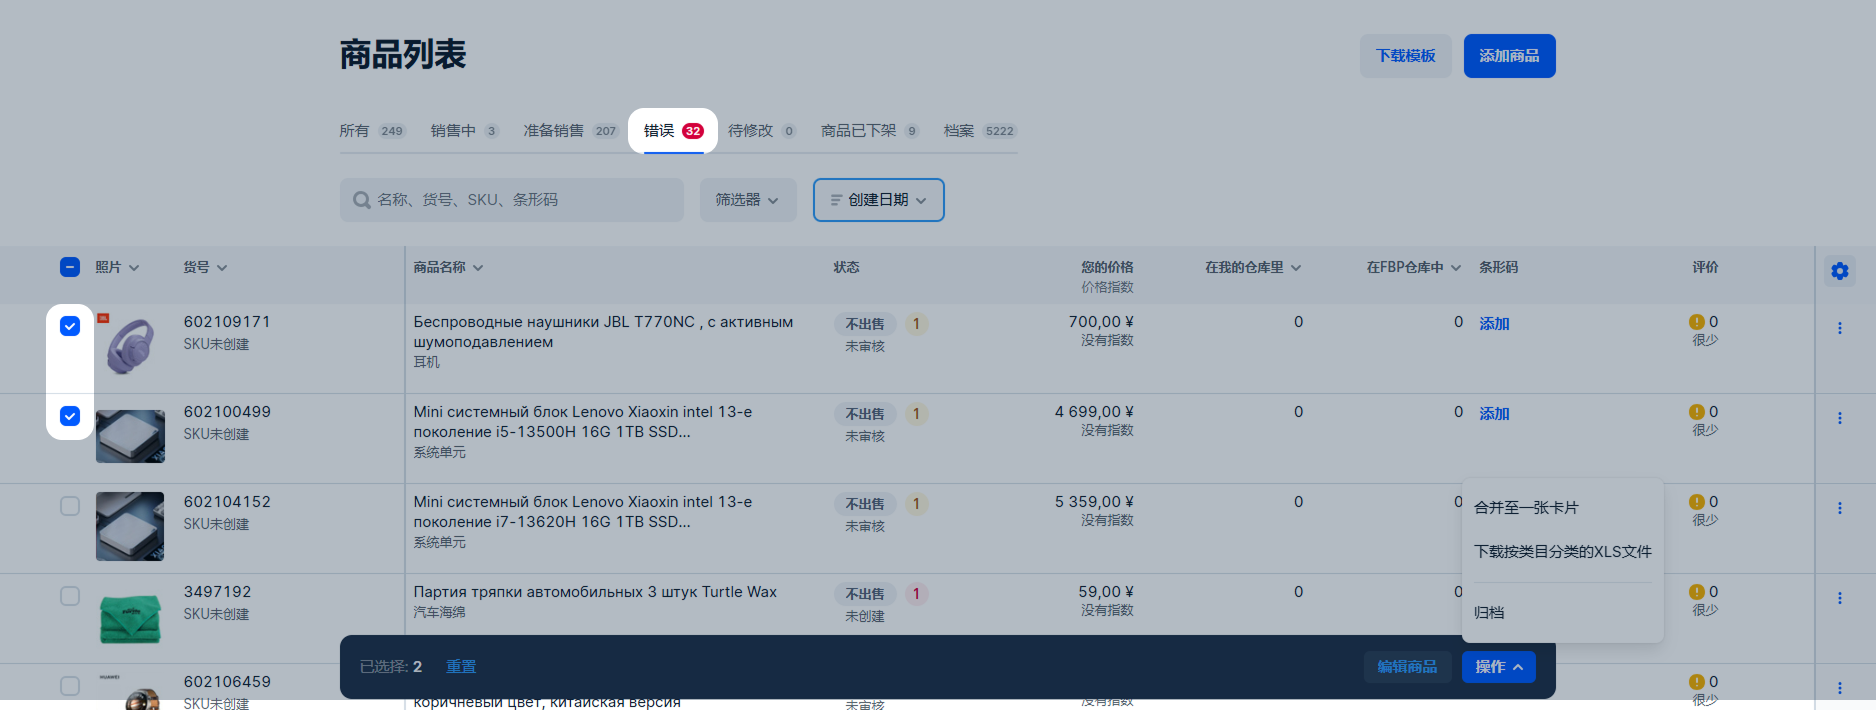Check the 602104152 row checkbox
The image size is (1876, 710).
point(70,506)
